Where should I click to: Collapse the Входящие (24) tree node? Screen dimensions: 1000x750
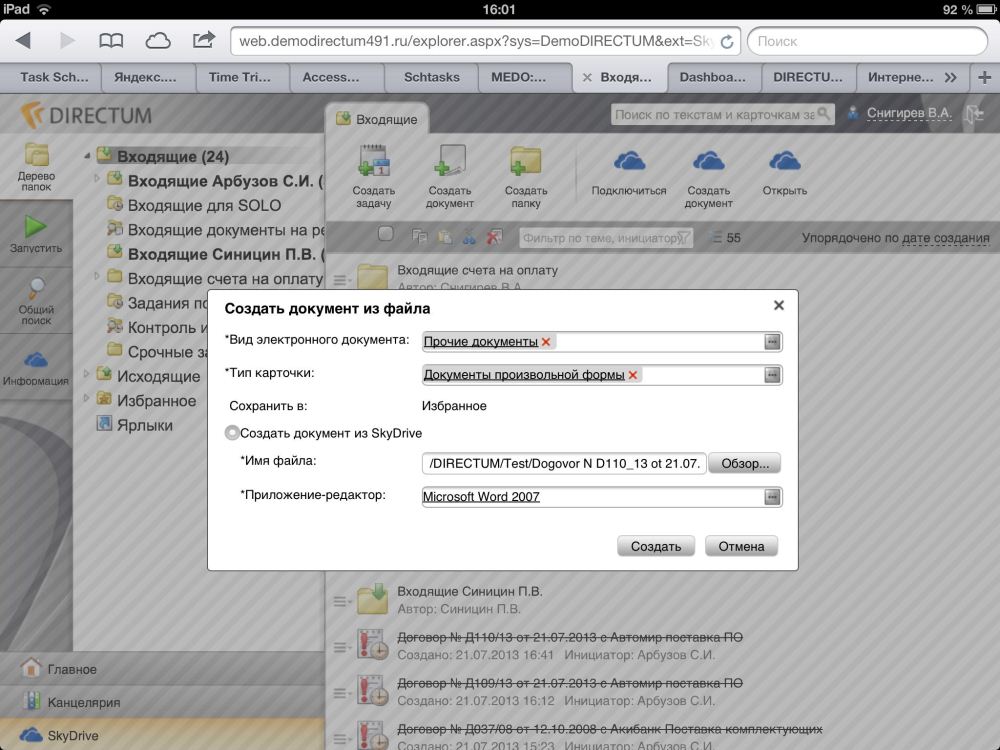tap(87, 156)
